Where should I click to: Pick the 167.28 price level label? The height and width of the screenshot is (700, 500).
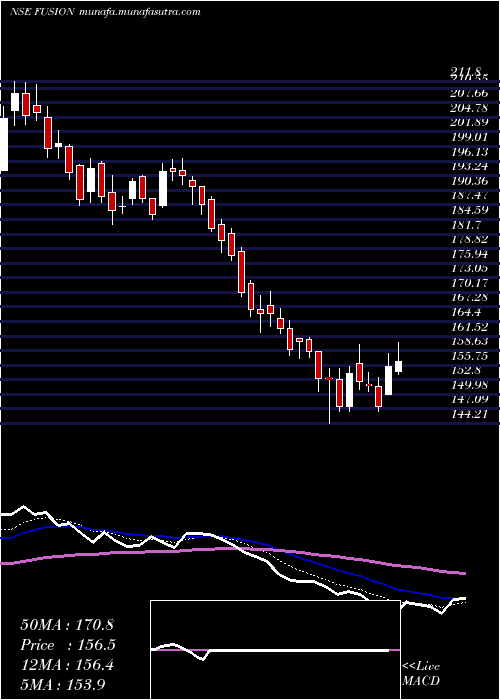[470, 297]
